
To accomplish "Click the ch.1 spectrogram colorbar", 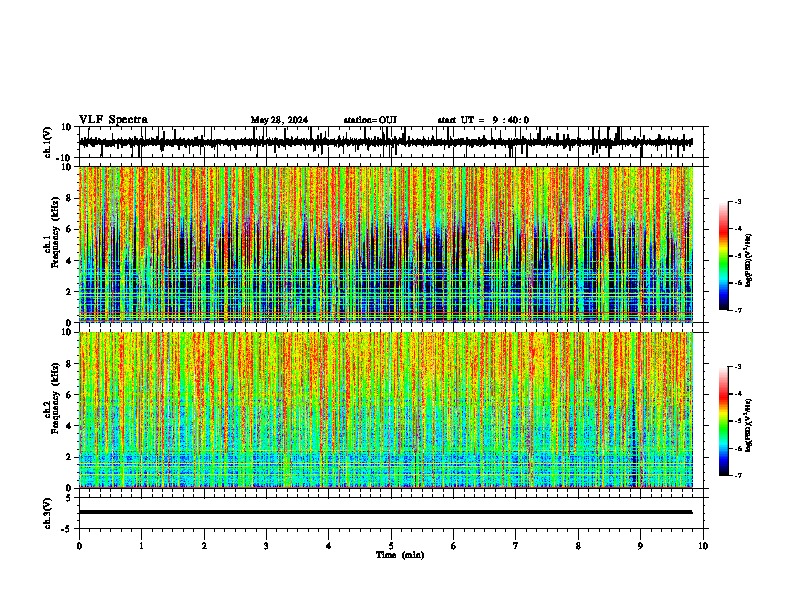I will click(724, 256).
